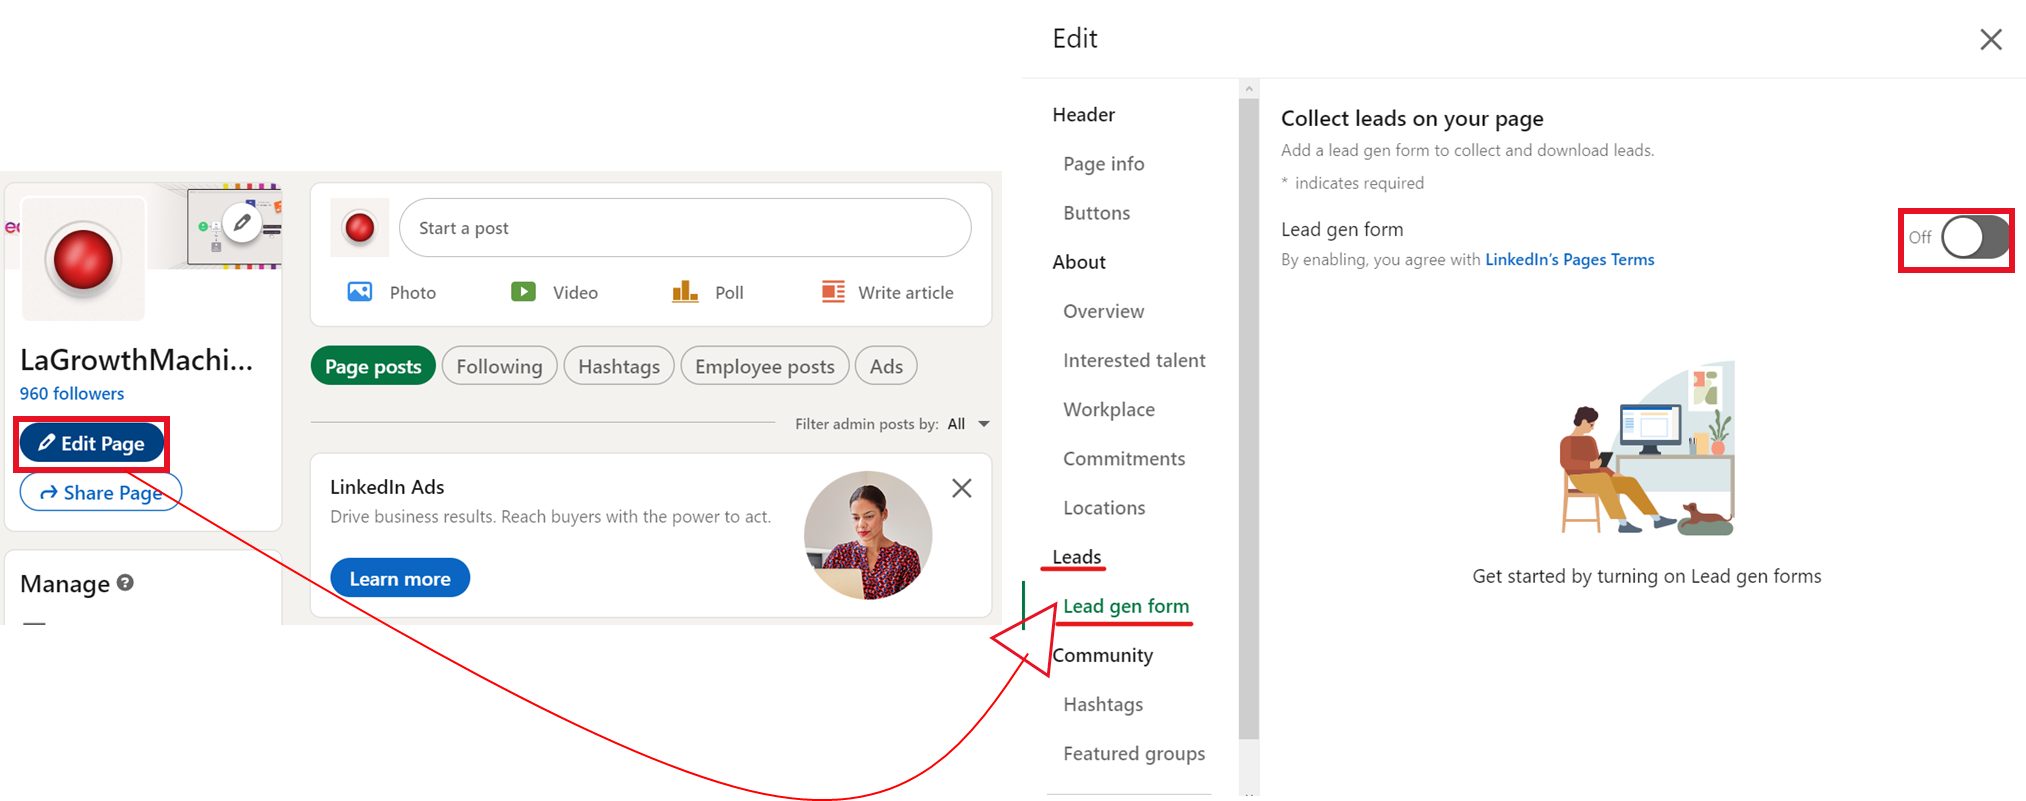The height and width of the screenshot is (801, 2026).
Task: Click the Photo icon under Start a post
Action: [360, 292]
